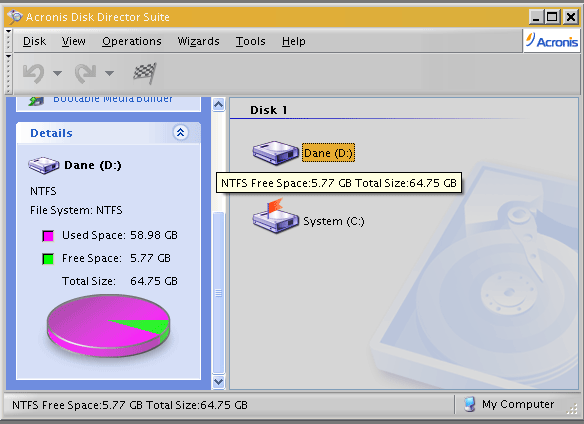
Task: Click the Disk 1 heading
Action: point(269,110)
